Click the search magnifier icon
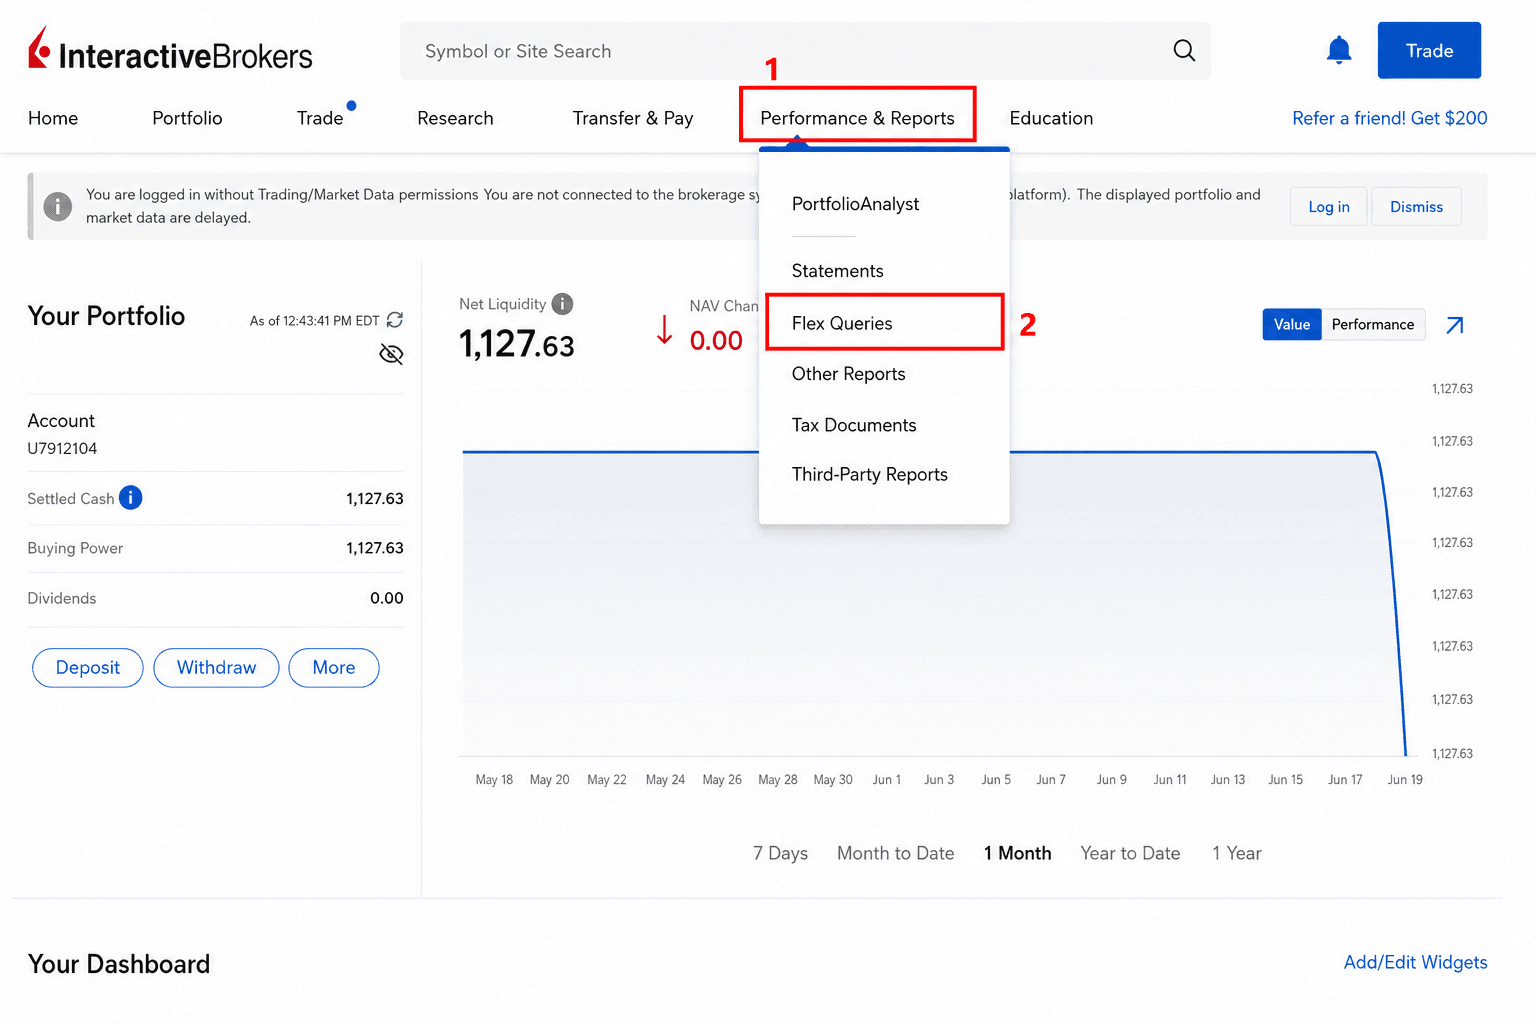The height and width of the screenshot is (1024, 1536). coord(1184,51)
